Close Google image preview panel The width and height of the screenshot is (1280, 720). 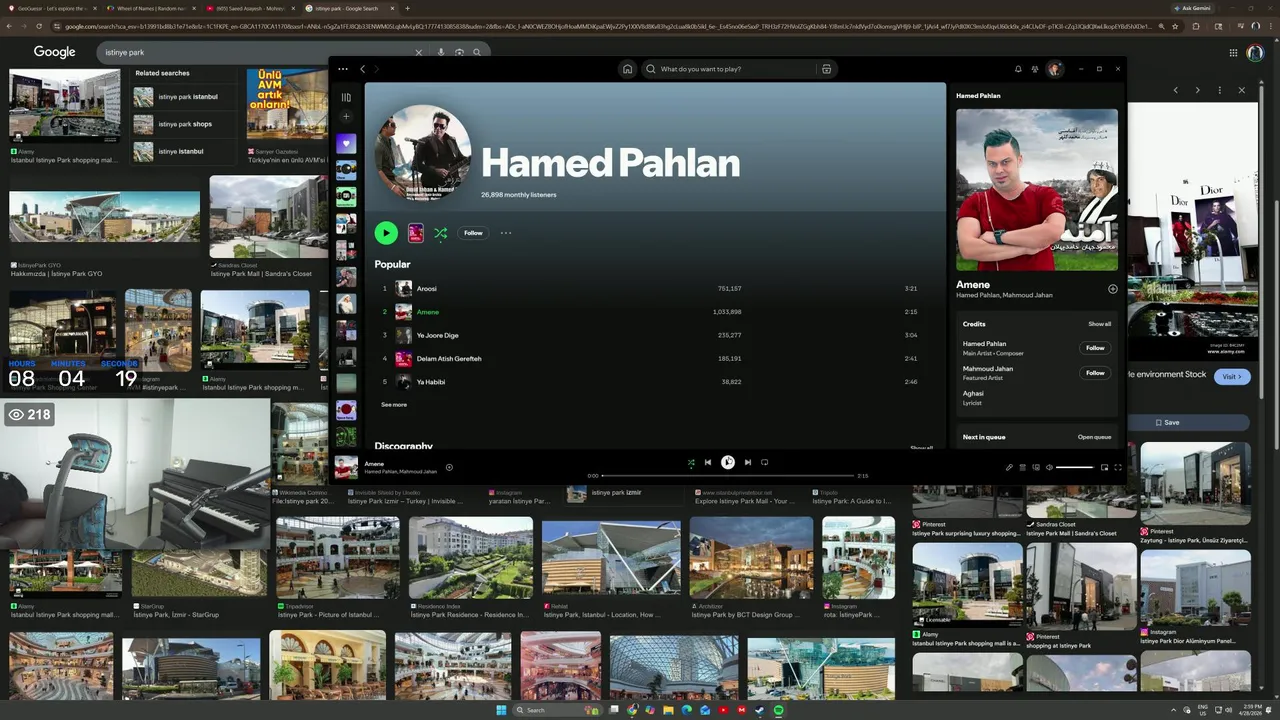tap(1242, 90)
